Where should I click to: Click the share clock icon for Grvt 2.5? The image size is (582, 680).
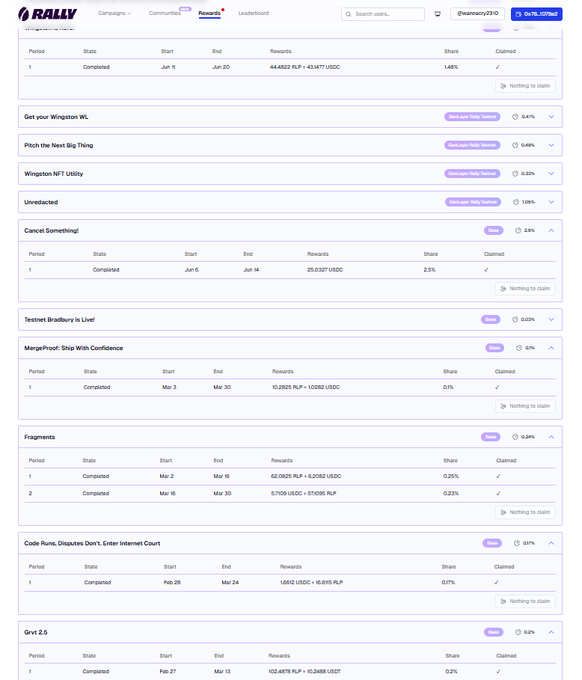518,632
